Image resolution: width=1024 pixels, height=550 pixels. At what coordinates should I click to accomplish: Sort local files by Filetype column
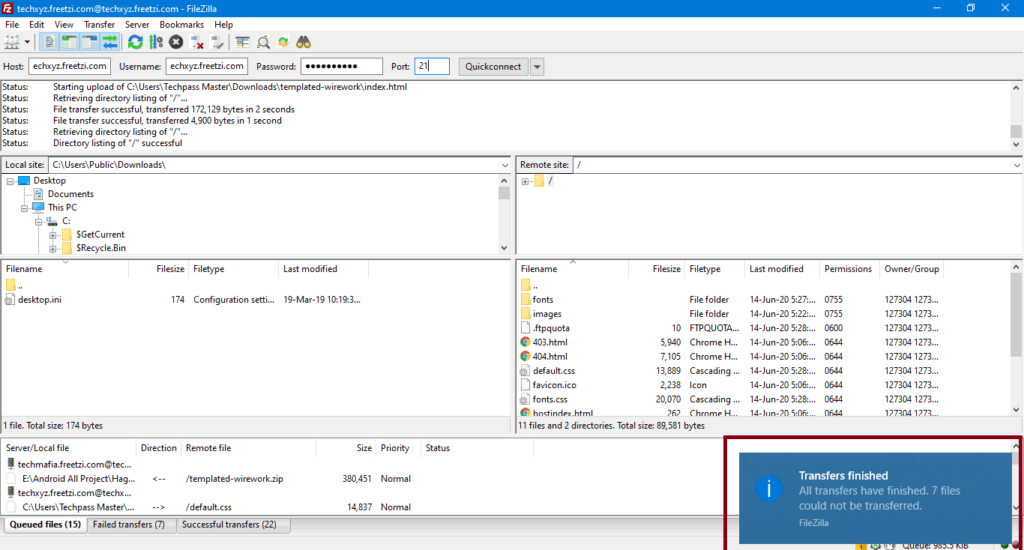[233, 268]
